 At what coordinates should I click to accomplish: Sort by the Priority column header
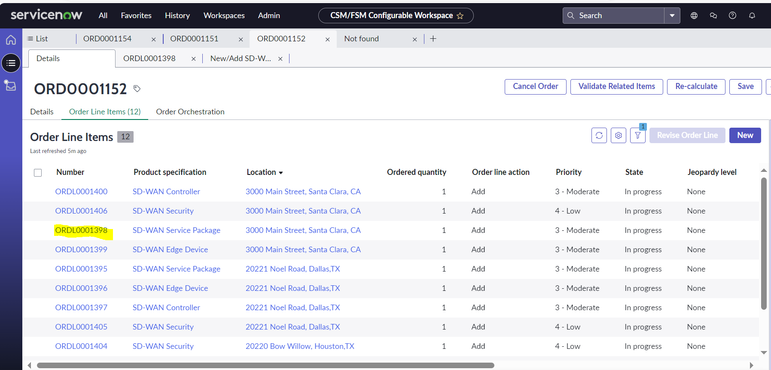pos(568,172)
